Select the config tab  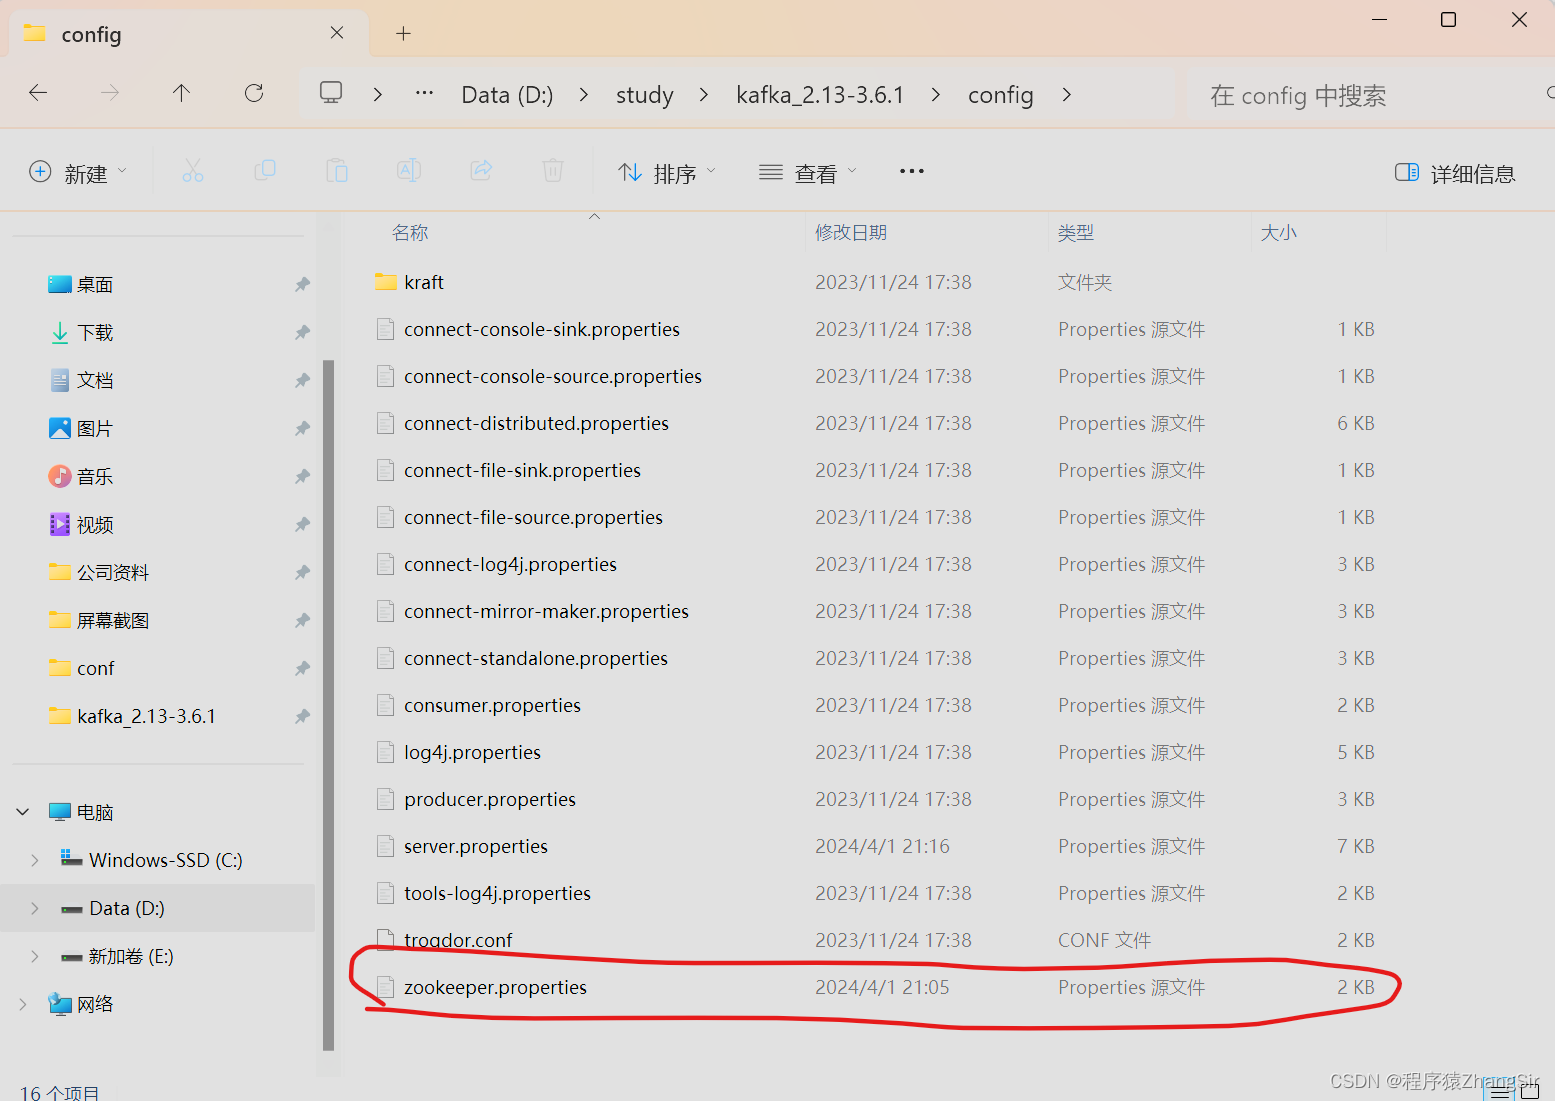(189, 34)
